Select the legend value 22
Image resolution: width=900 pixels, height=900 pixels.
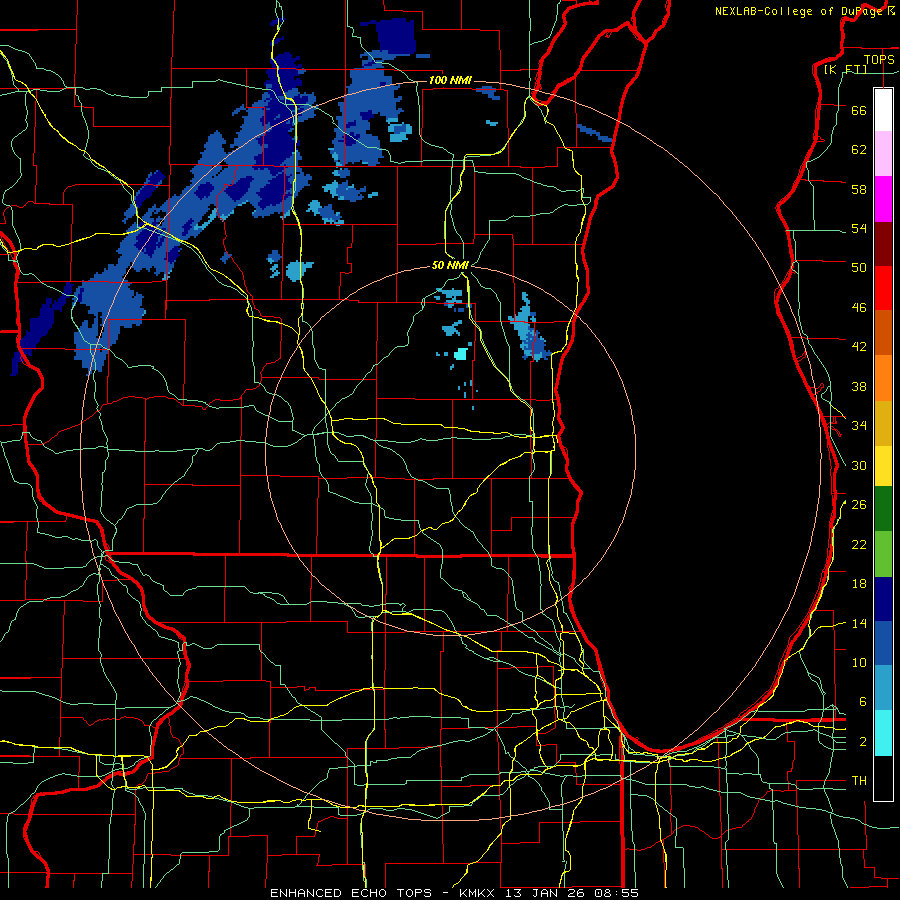859,544
